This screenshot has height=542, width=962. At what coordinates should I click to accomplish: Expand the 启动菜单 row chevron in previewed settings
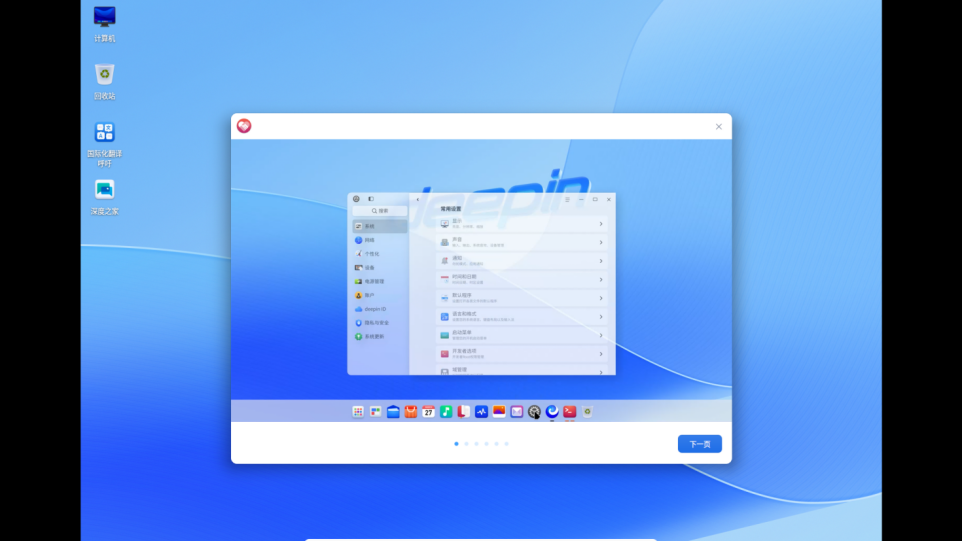601,335
